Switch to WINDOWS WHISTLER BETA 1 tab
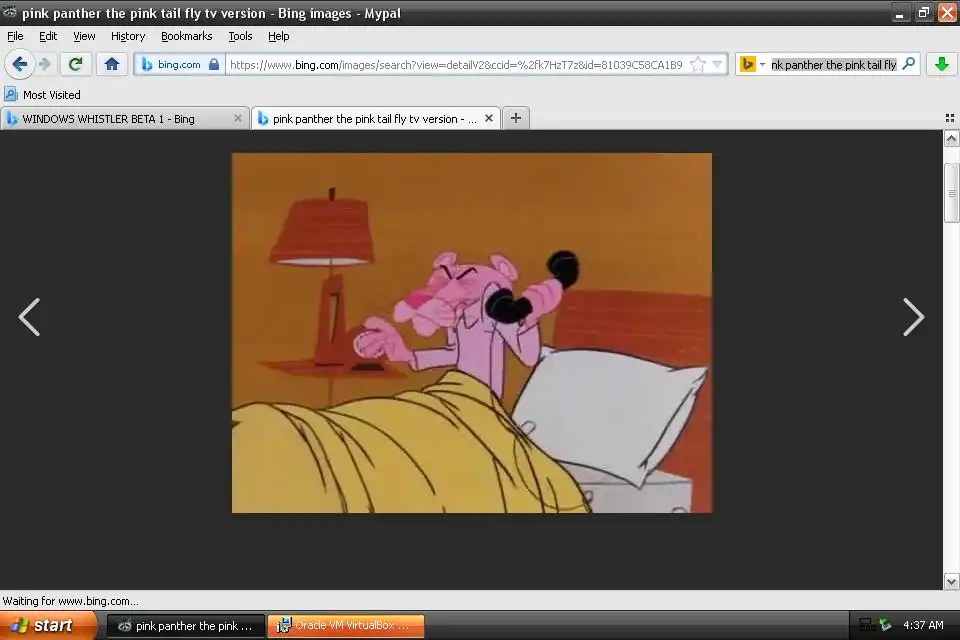This screenshot has width=960, height=640. pos(125,119)
